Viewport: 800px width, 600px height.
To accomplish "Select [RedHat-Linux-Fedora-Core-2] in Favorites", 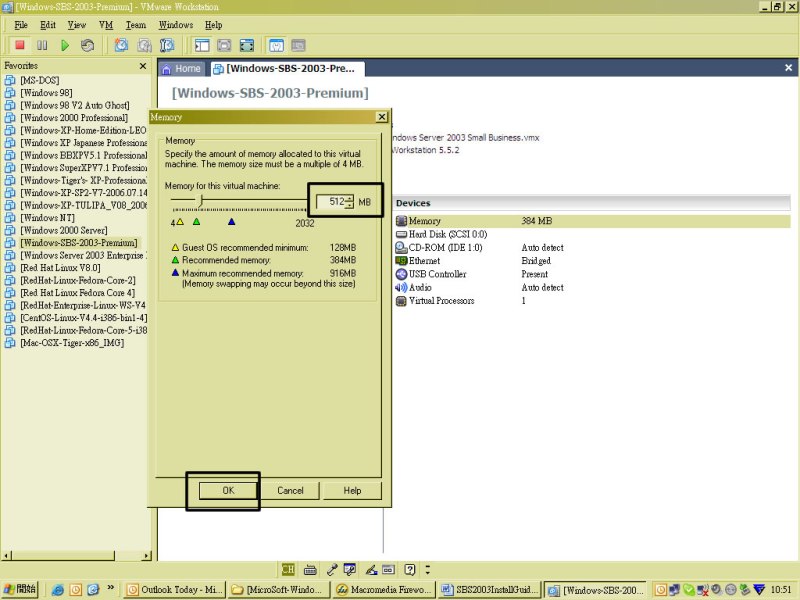I will 78,281.
